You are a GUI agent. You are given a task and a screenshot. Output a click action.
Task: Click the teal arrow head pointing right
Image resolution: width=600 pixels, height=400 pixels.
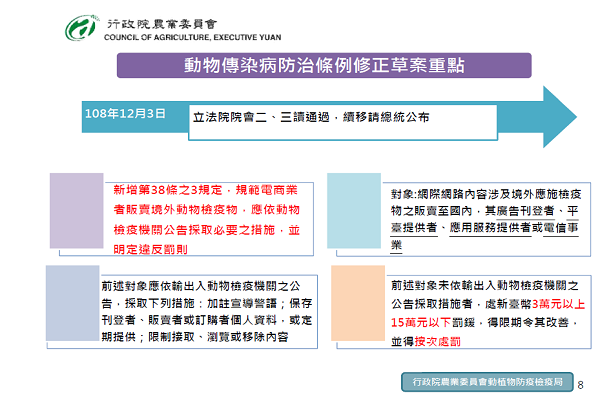tap(560, 117)
